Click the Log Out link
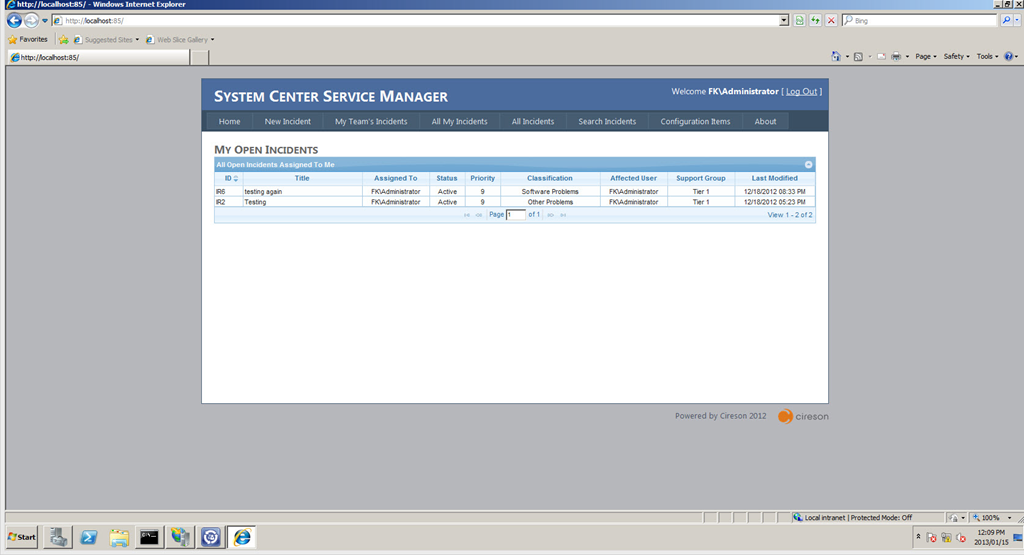 pos(801,92)
